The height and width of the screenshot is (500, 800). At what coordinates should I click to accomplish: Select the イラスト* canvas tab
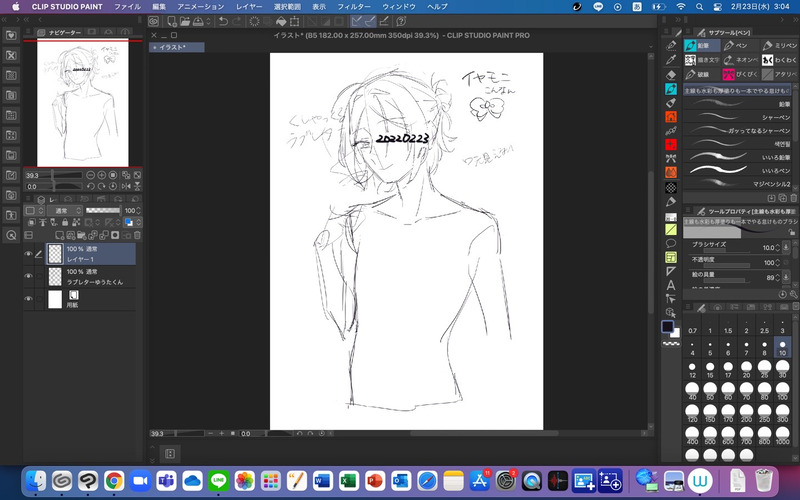pos(177,47)
